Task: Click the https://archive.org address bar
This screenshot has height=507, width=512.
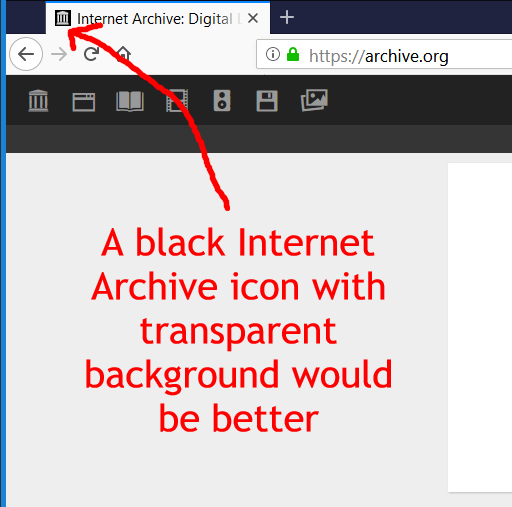Action: pyautogui.click(x=384, y=54)
